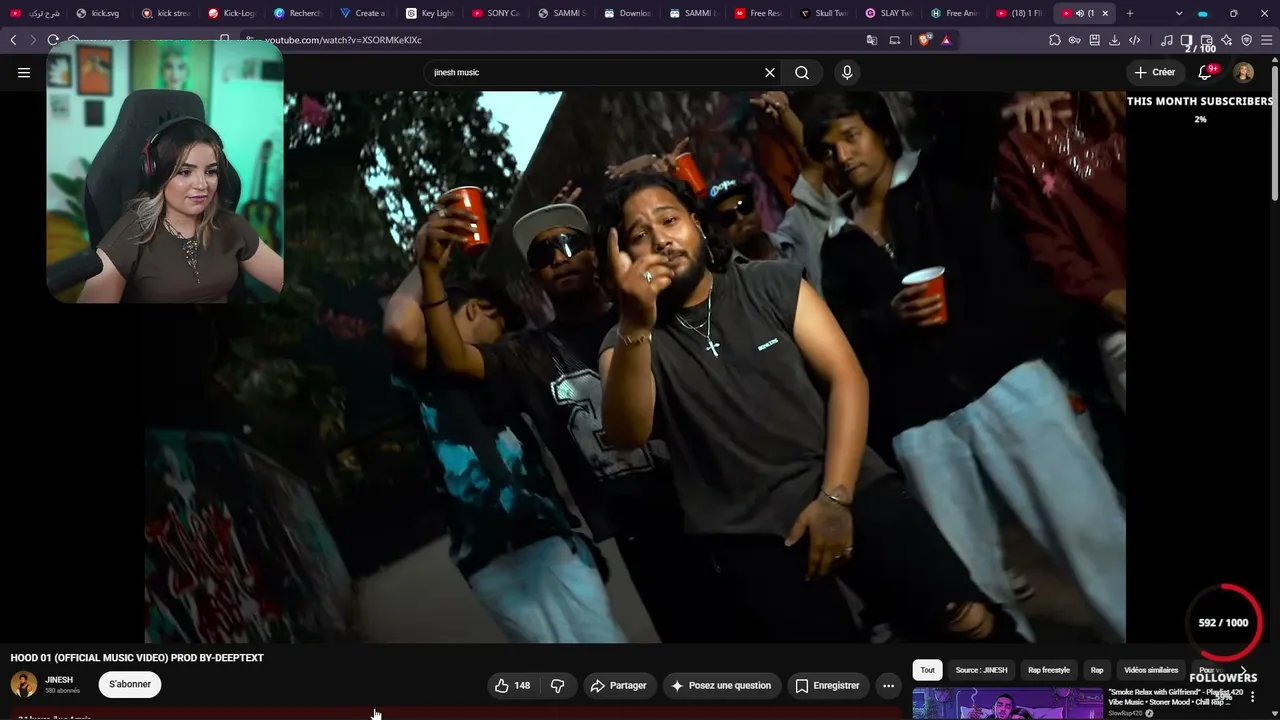The width and height of the screenshot is (1280, 720).
Task: Open more actions three-dot menu
Action: point(888,685)
